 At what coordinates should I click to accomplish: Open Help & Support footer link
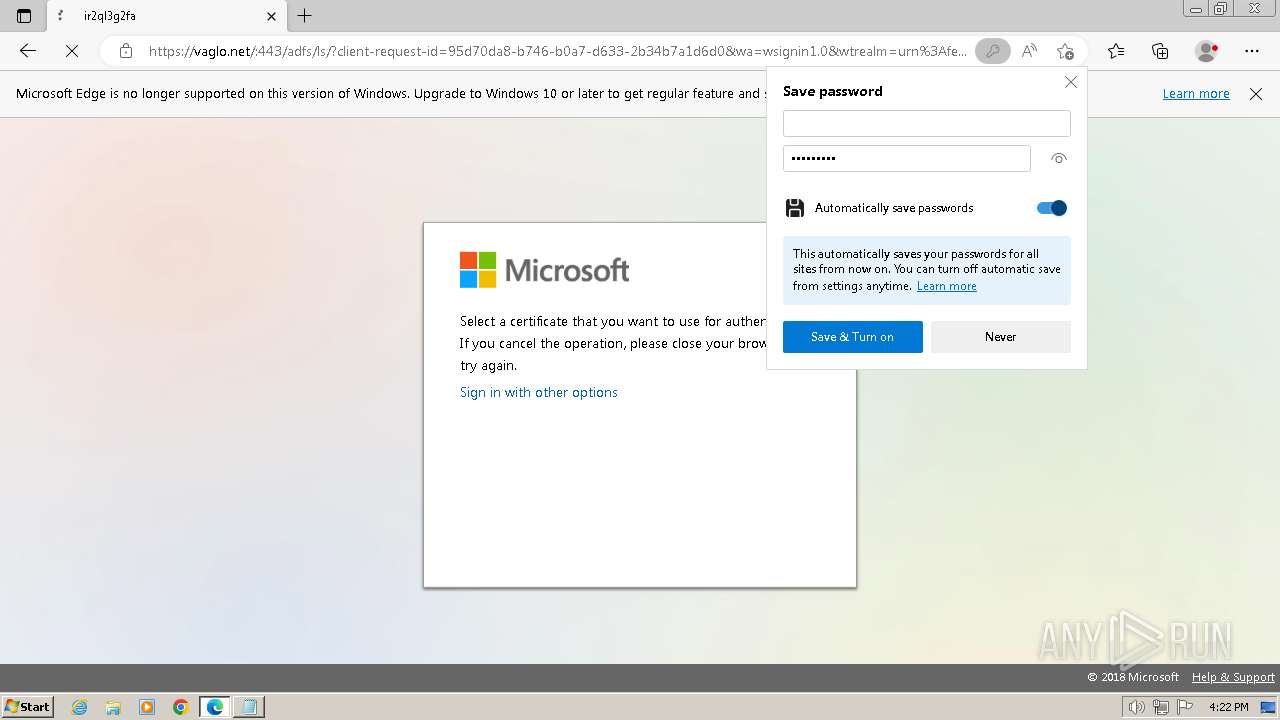[x=1233, y=677]
